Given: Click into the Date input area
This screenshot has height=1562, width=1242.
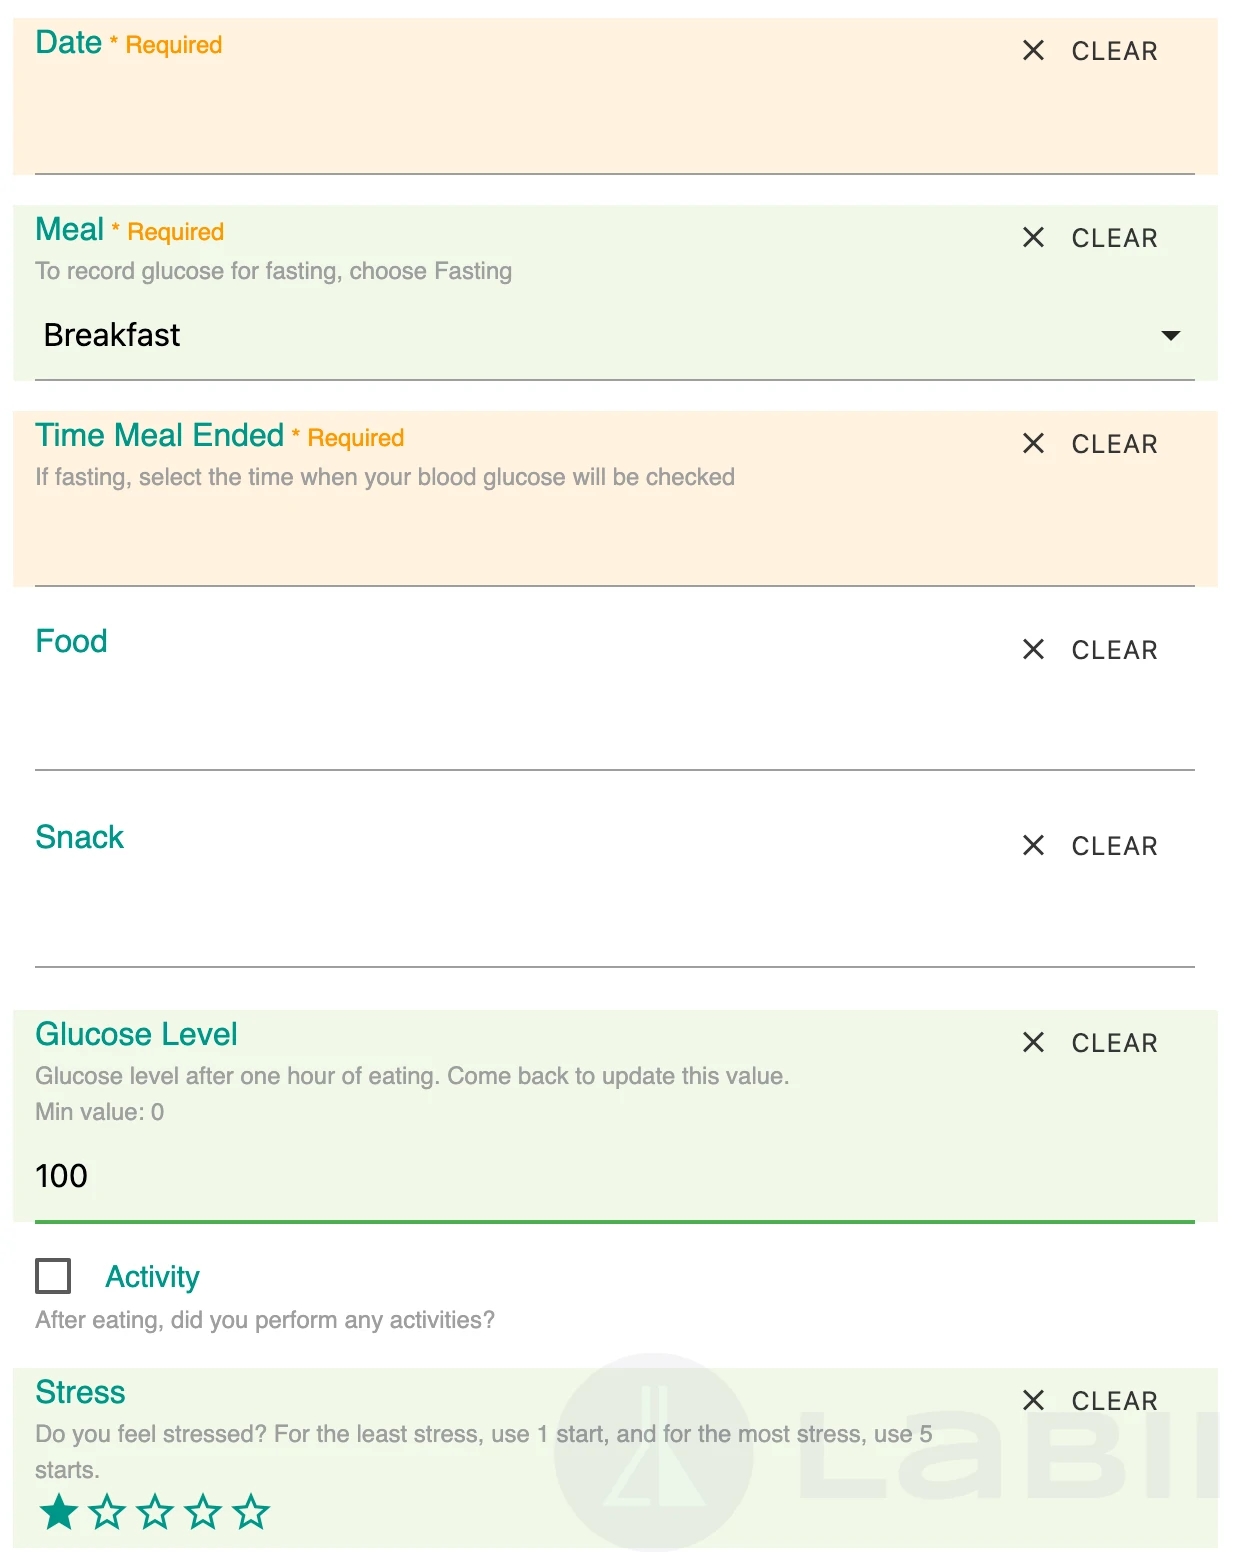Looking at the screenshot, I should tap(600, 125).
